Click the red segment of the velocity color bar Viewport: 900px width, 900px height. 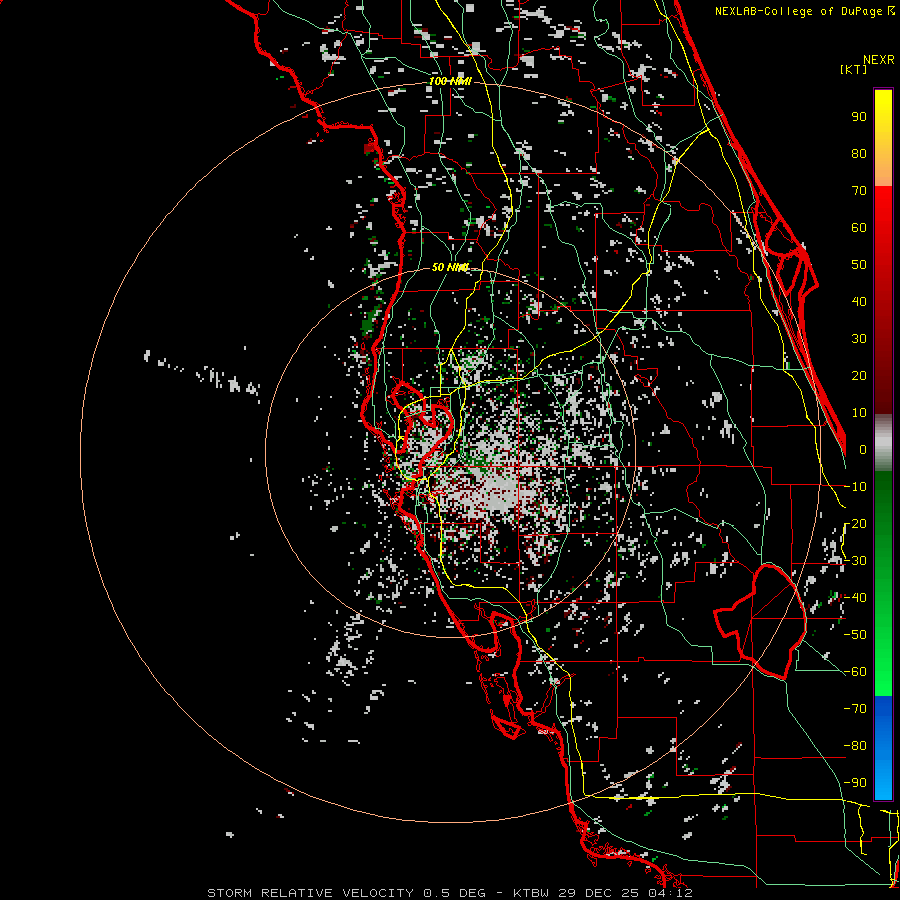(883, 300)
